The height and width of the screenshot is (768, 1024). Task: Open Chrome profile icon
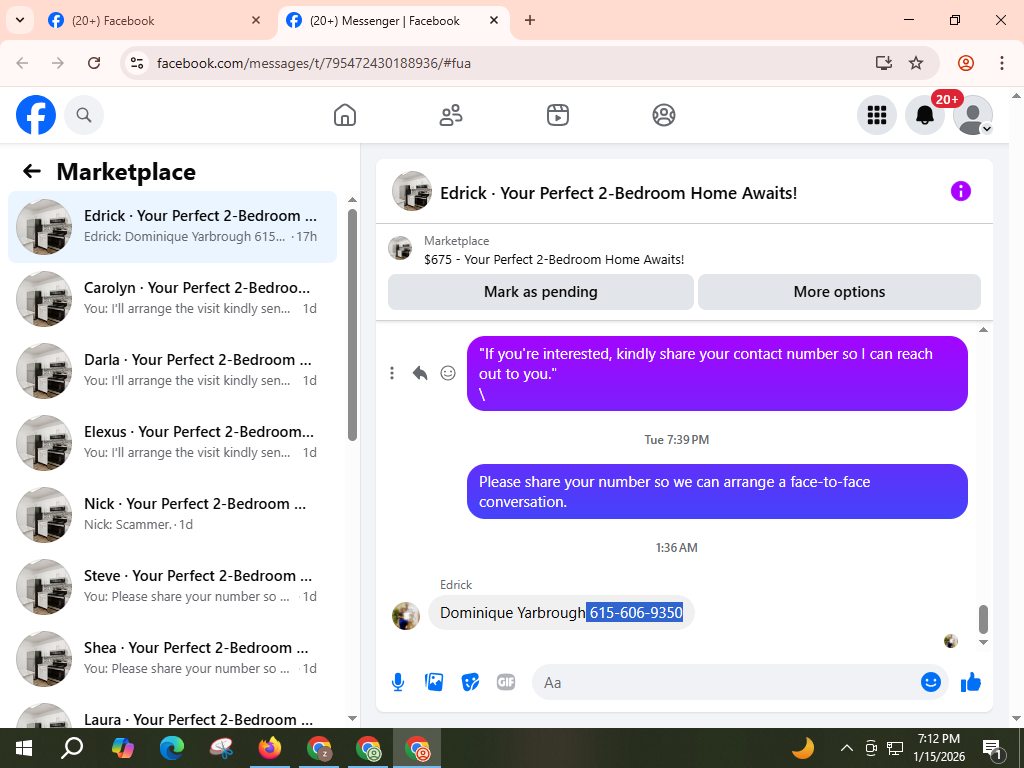pyautogui.click(x=966, y=63)
